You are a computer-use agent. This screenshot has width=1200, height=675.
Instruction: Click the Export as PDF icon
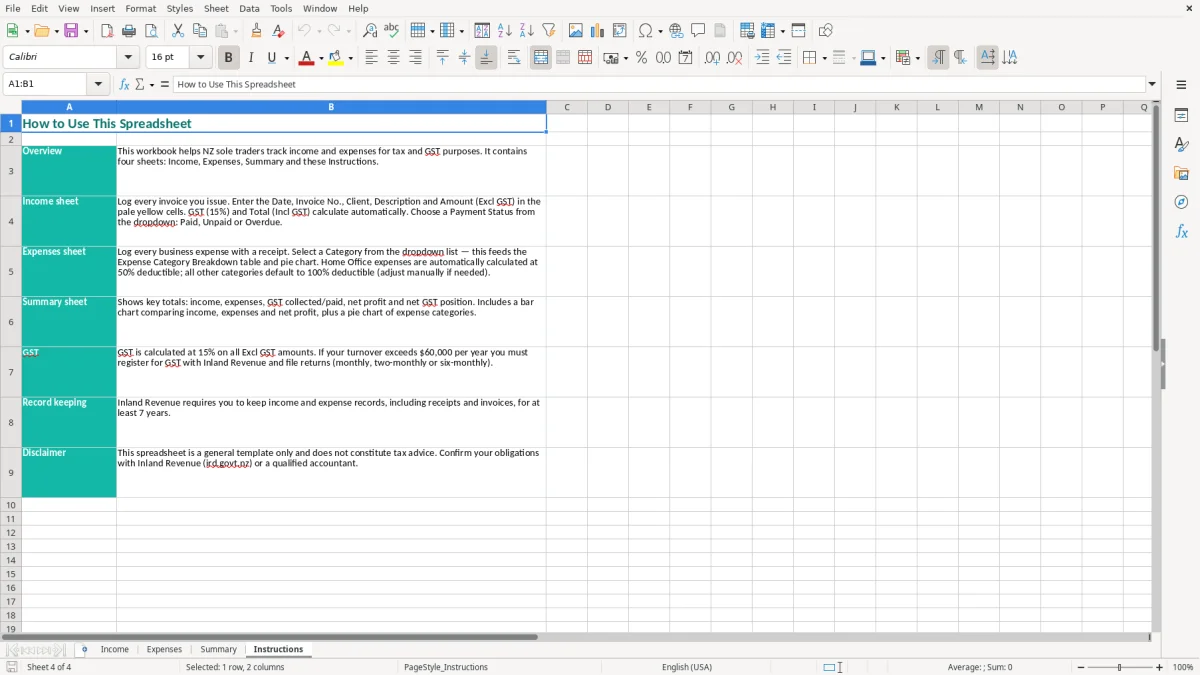point(107,31)
